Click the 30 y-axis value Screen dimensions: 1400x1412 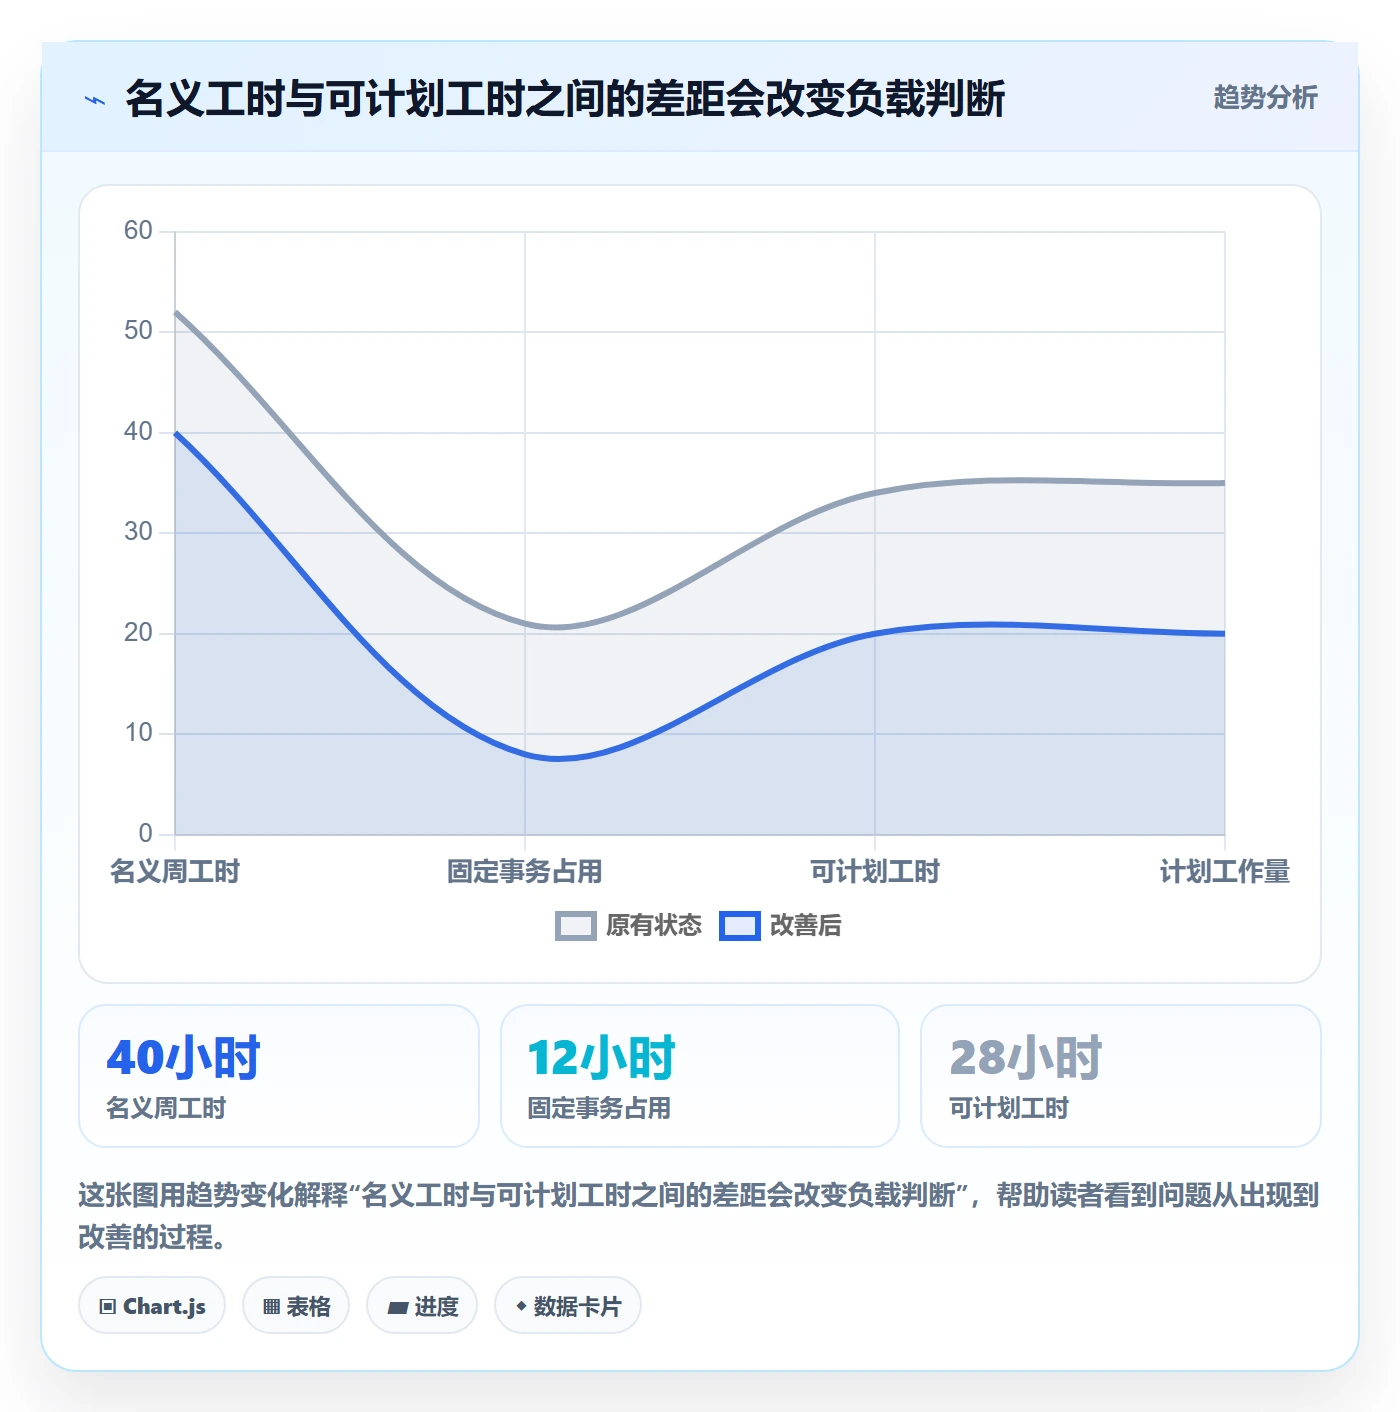coord(138,532)
